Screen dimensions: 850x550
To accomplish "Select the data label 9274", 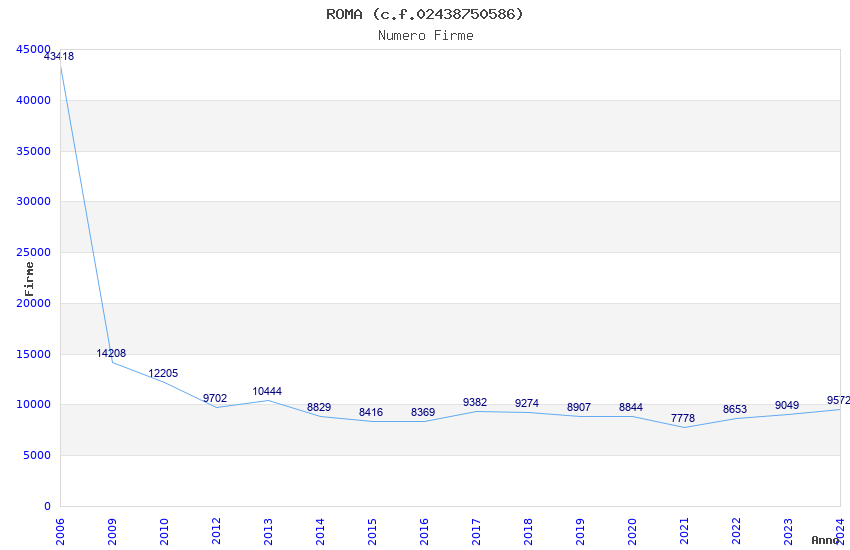I will (527, 403).
